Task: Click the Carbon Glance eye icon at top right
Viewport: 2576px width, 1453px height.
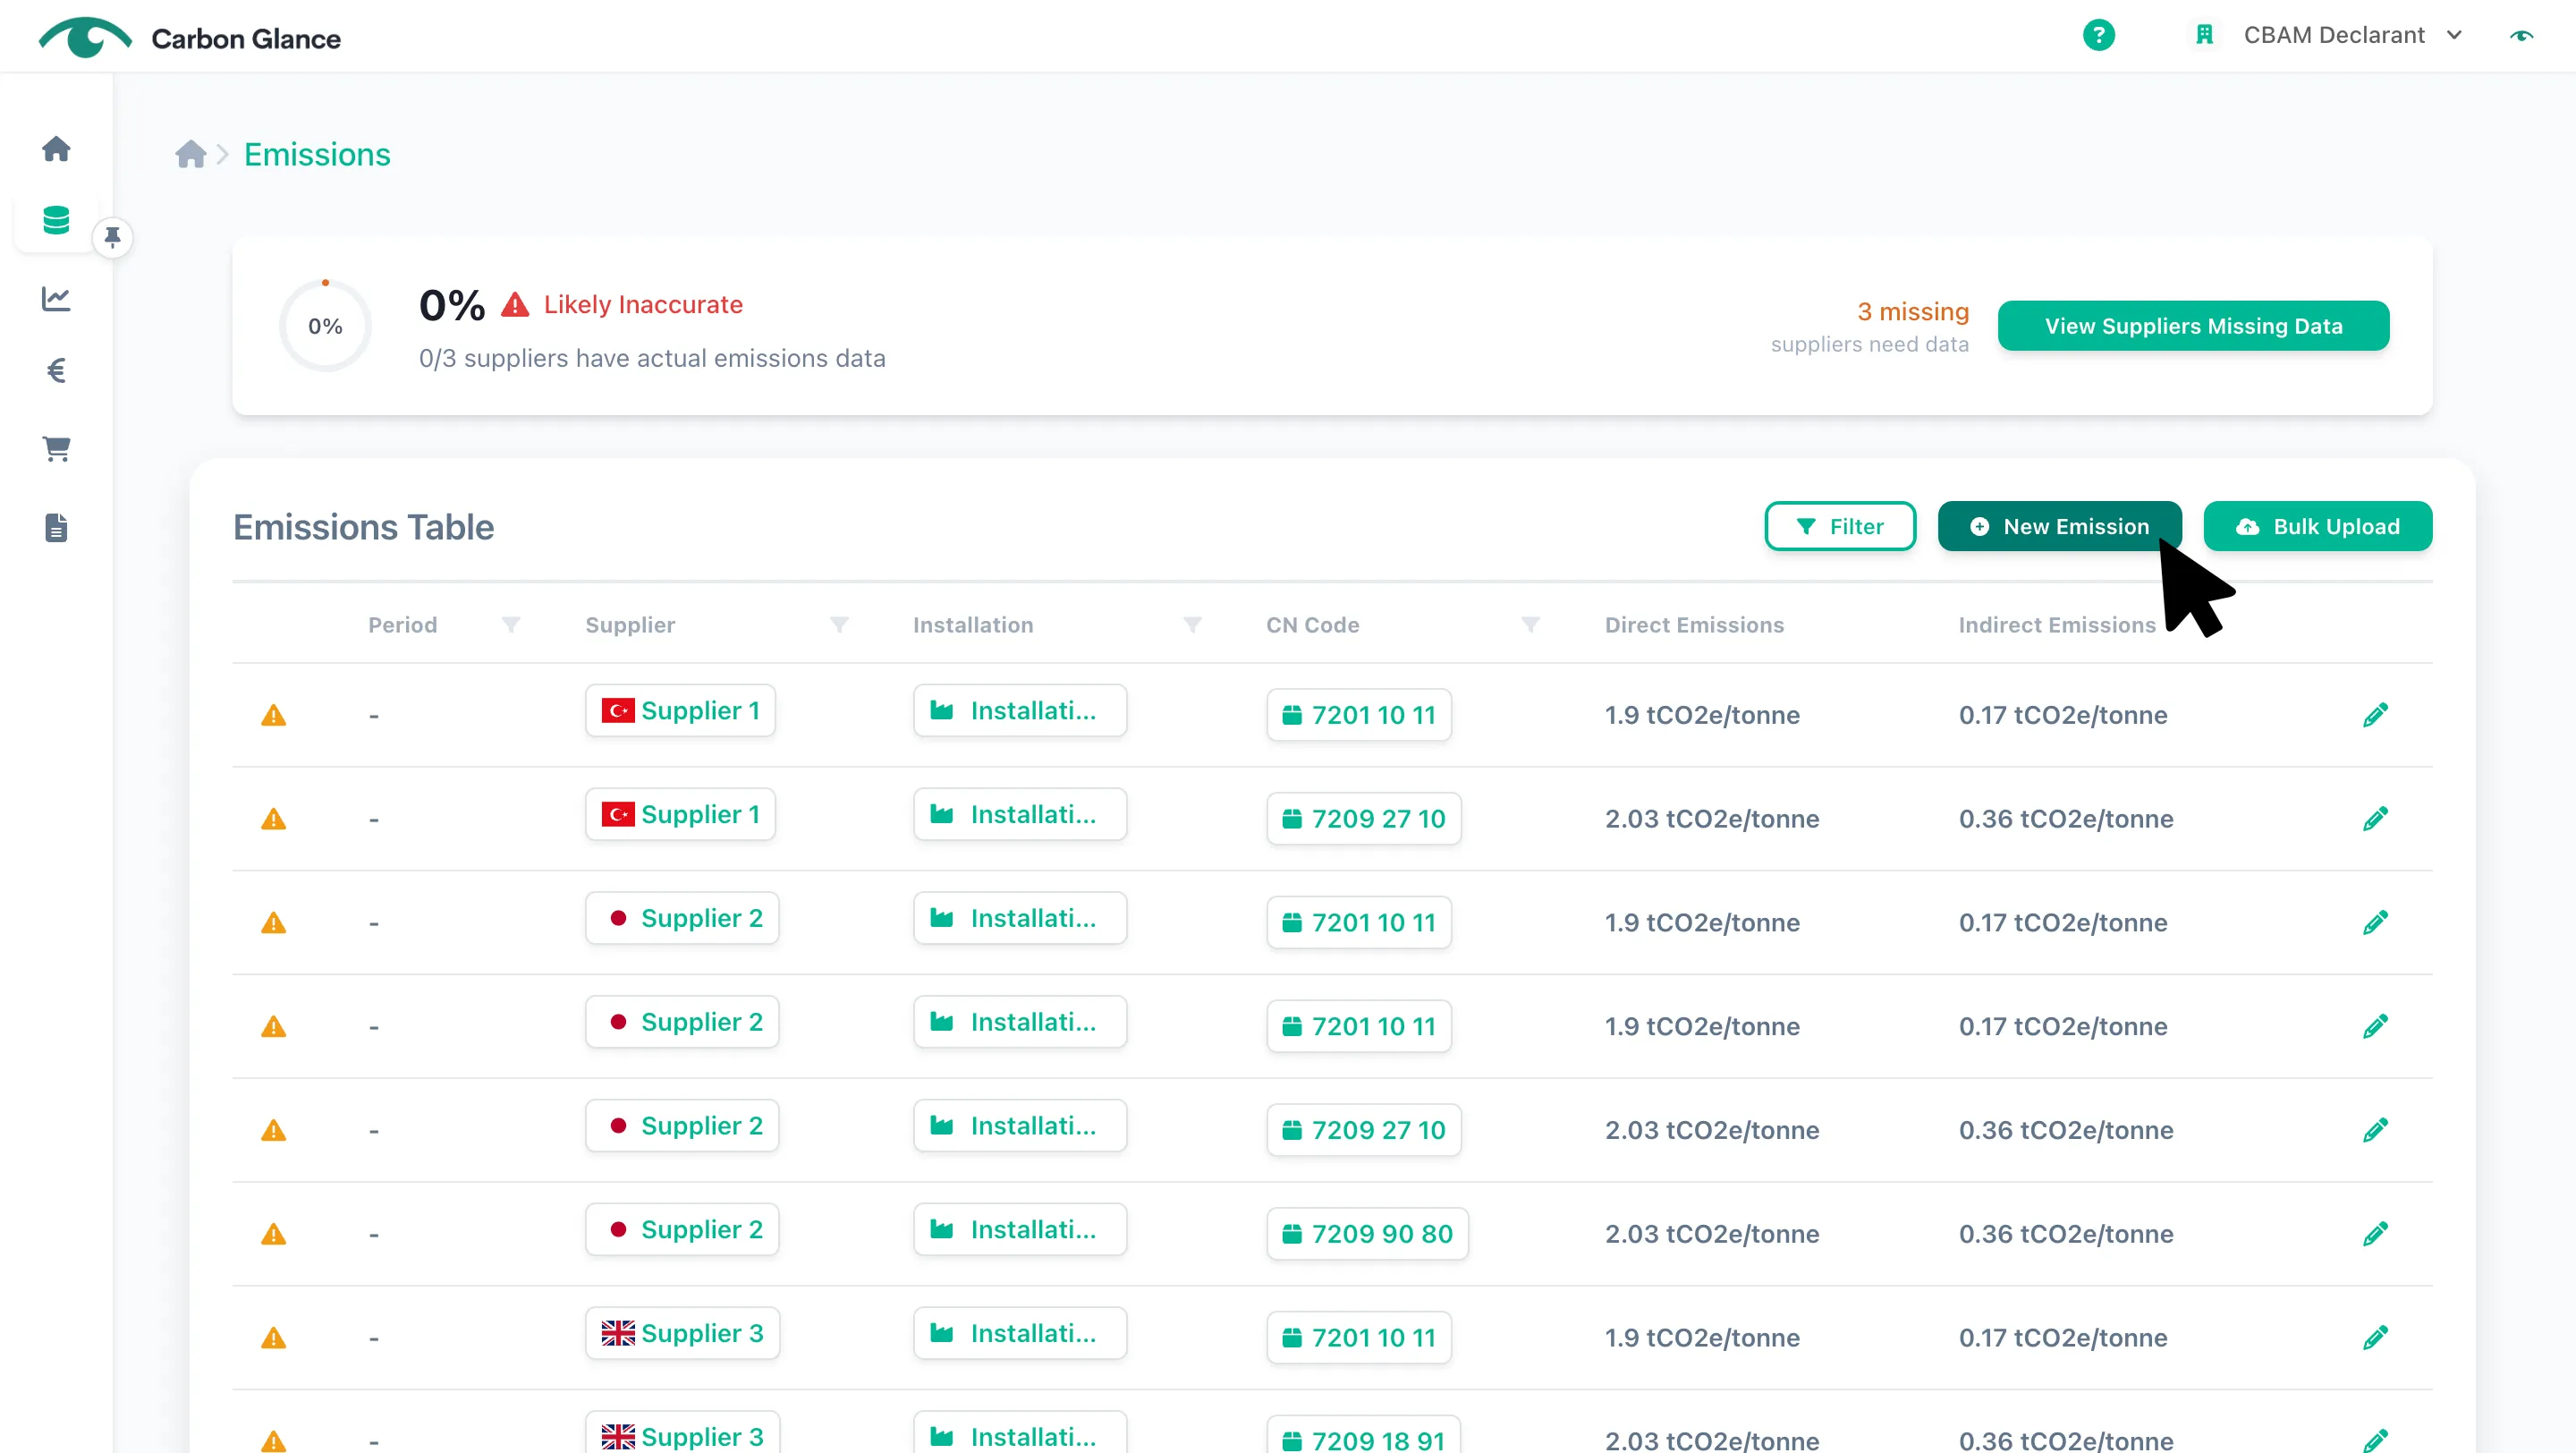Action: click(2521, 35)
